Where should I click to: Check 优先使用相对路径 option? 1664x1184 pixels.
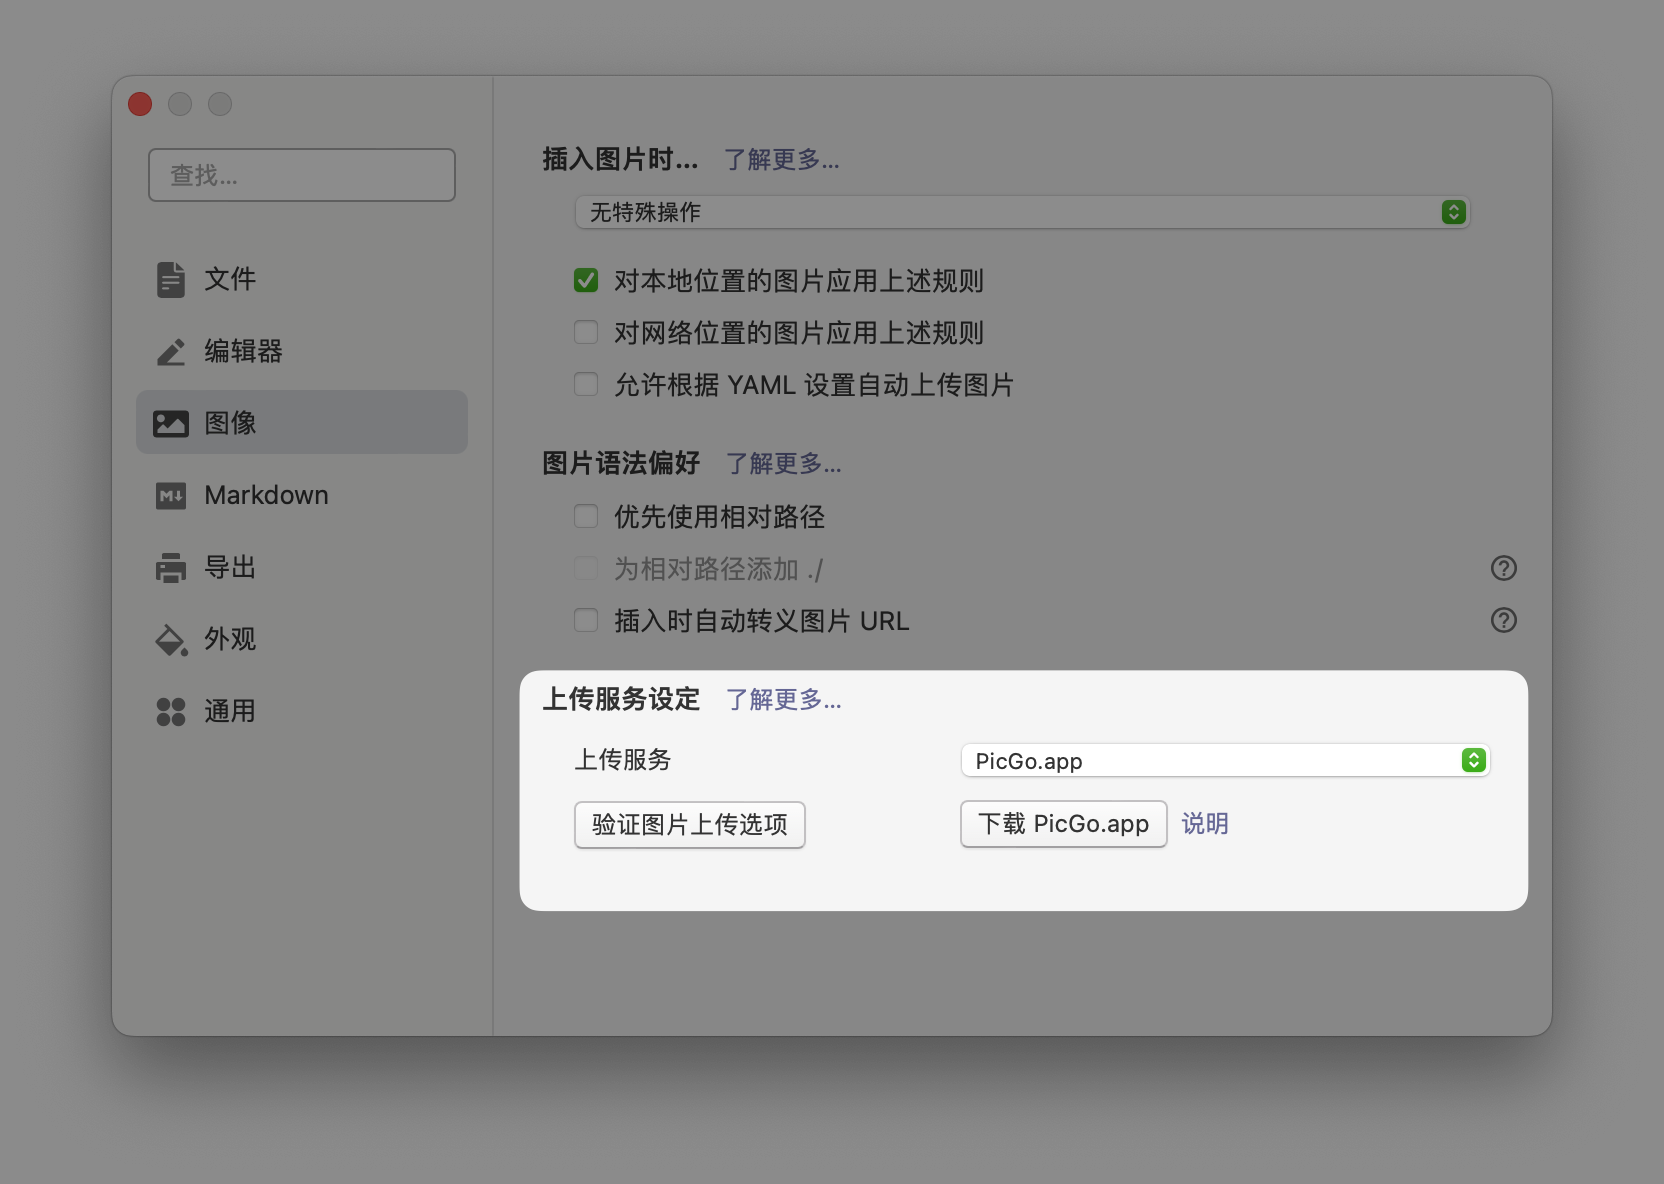[586, 516]
